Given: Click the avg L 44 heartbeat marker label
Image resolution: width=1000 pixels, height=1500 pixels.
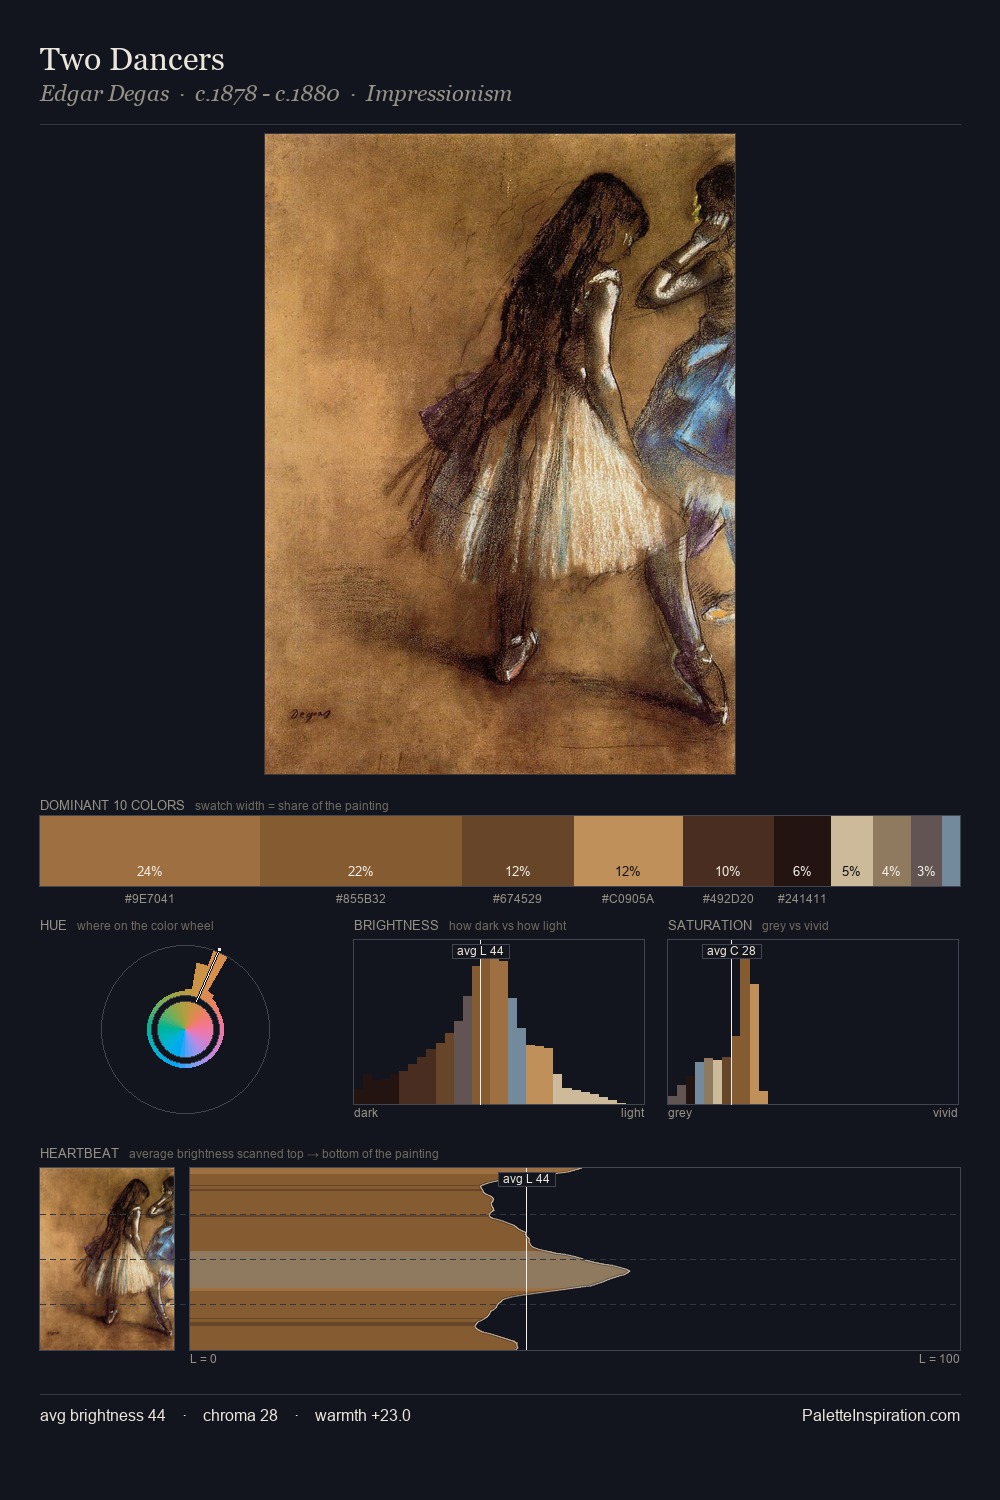Looking at the screenshot, I should click(x=526, y=1179).
